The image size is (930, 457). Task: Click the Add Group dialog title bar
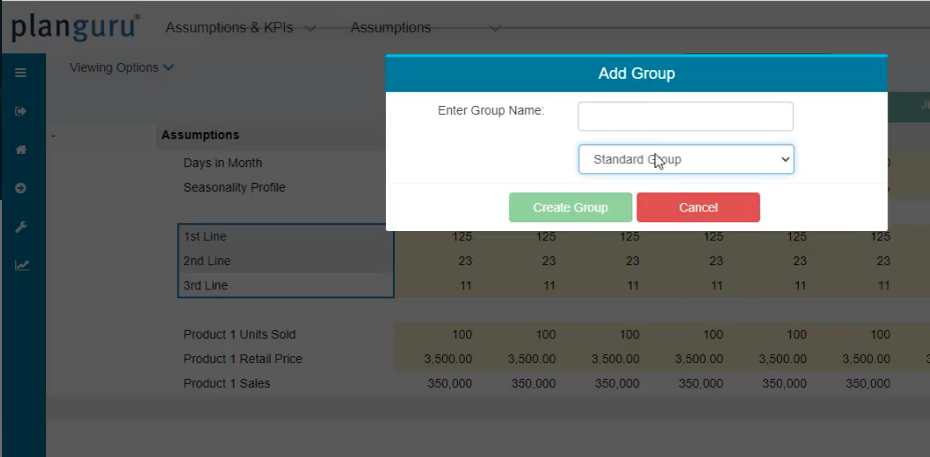[636, 73]
